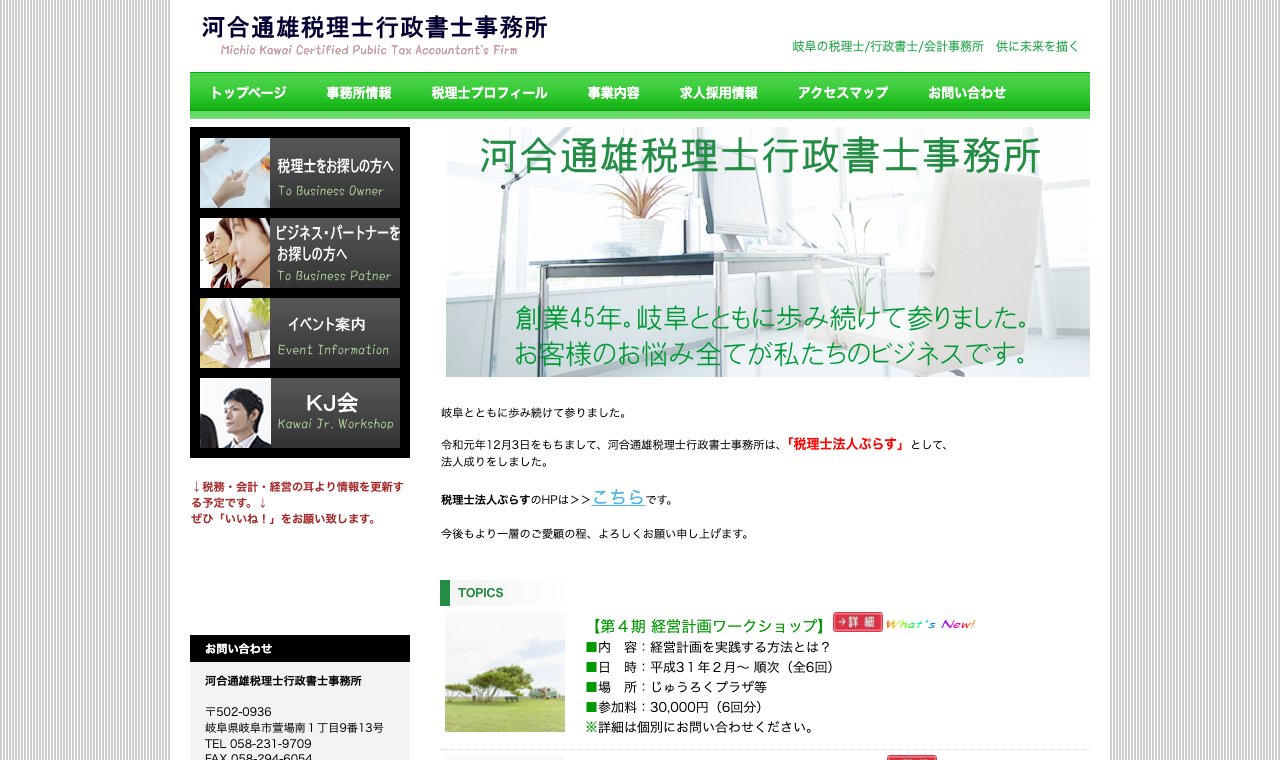The width and height of the screenshot is (1280, 760).
Task: Go to 税理士プロフィール page
Action: click(x=490, y=93)
